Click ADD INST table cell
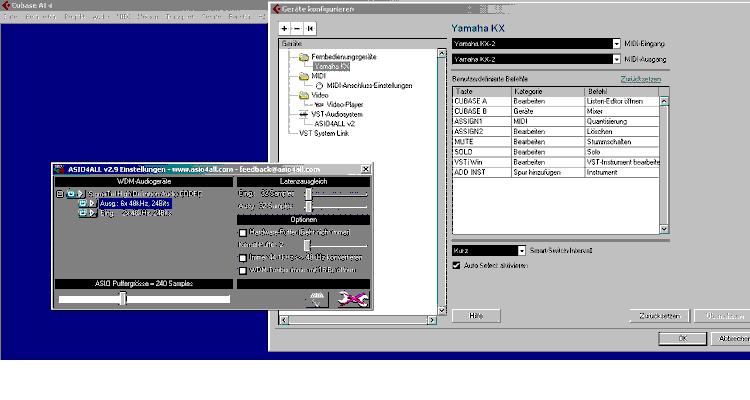Screen dimensions: 750x400 [x=482, y=172]
